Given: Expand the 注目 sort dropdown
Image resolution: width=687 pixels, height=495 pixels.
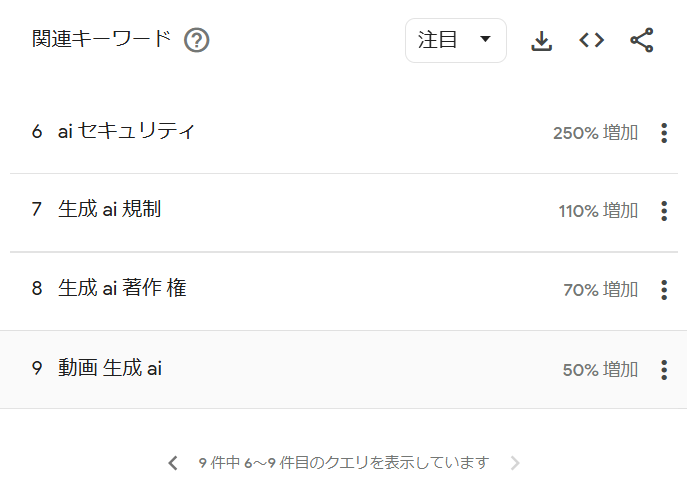Looking at the screenshot, I should [456, 40].
